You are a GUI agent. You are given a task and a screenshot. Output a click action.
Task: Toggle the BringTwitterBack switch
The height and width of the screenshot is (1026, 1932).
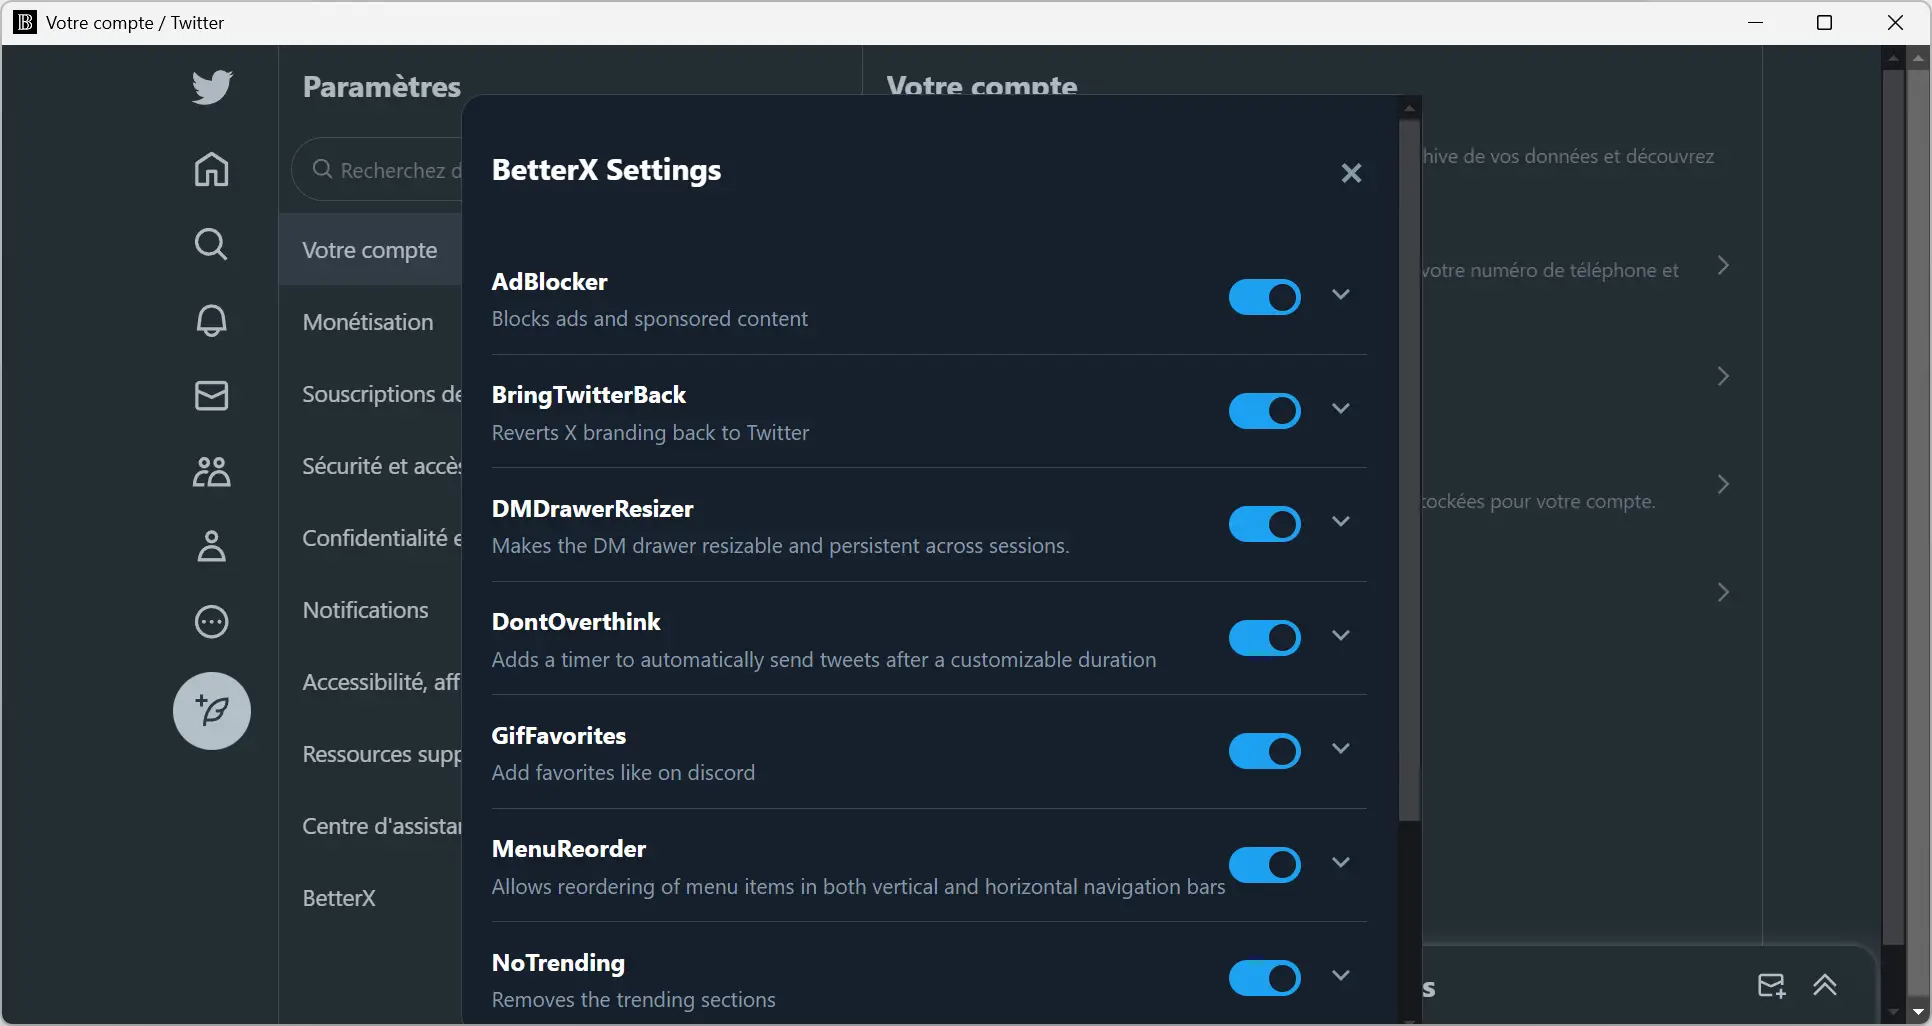point(1264,411)
